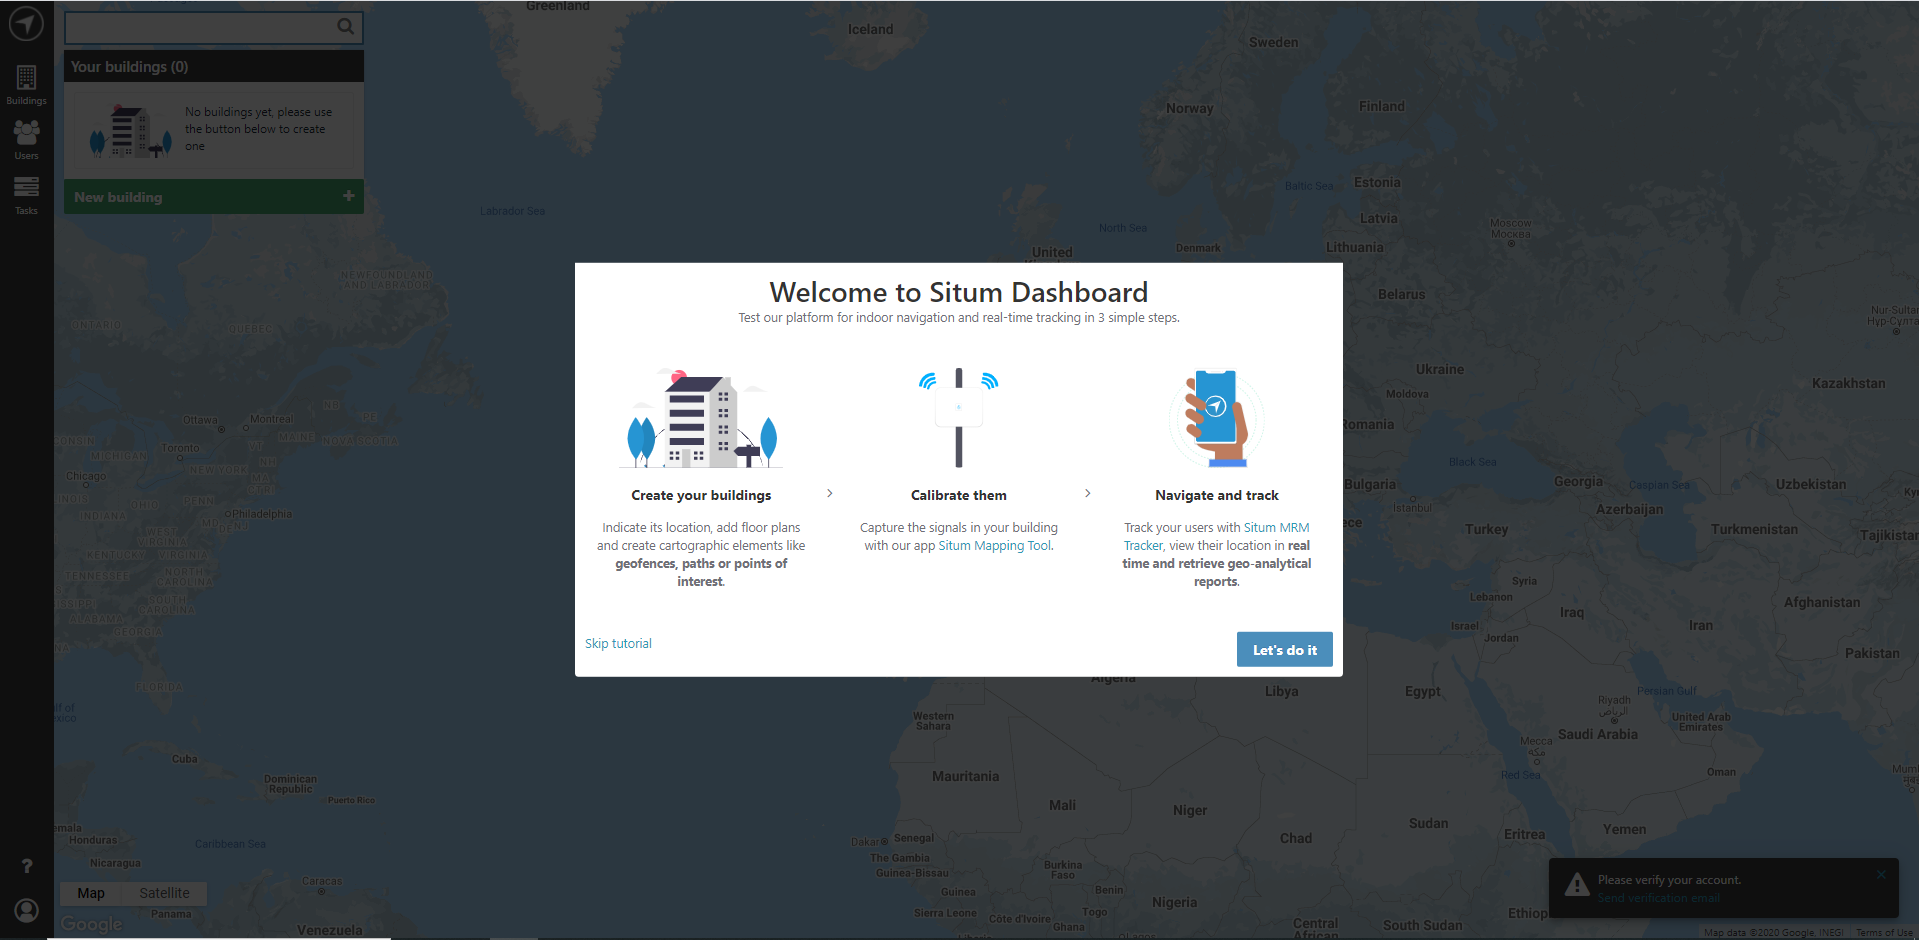Click chevron after Create your buildings
Screen dimensions: 1919x940
point(830,493)
